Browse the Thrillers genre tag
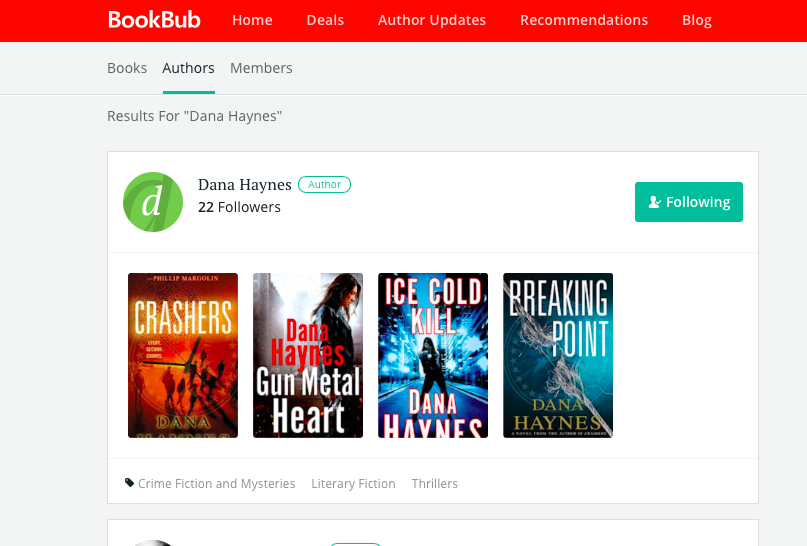 (434, 484)
